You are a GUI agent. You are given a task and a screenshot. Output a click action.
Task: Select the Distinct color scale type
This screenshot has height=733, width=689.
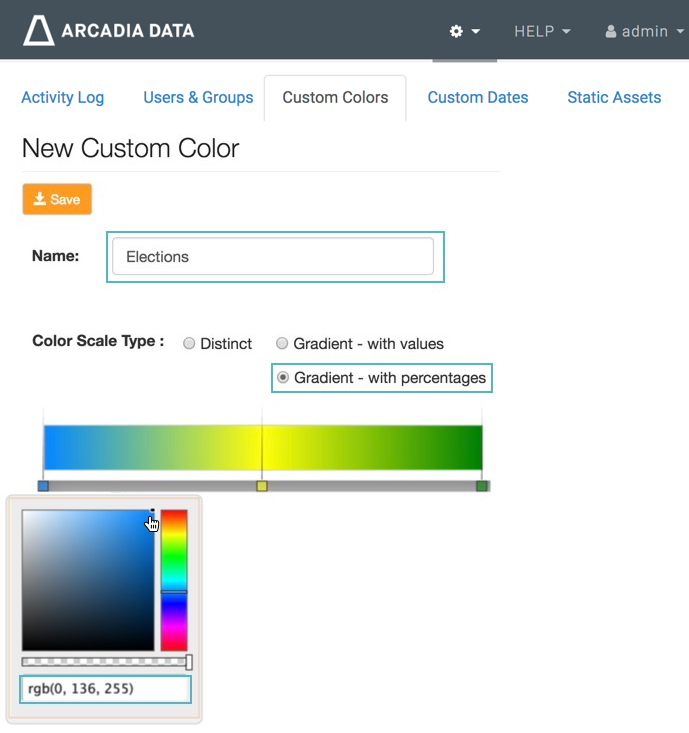(x=189, y=344)
